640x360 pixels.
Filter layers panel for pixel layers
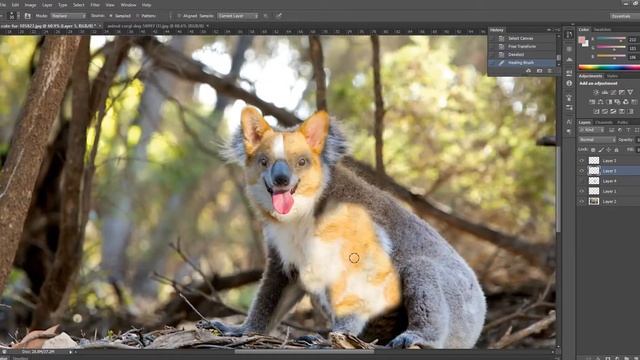click(611, 130)
